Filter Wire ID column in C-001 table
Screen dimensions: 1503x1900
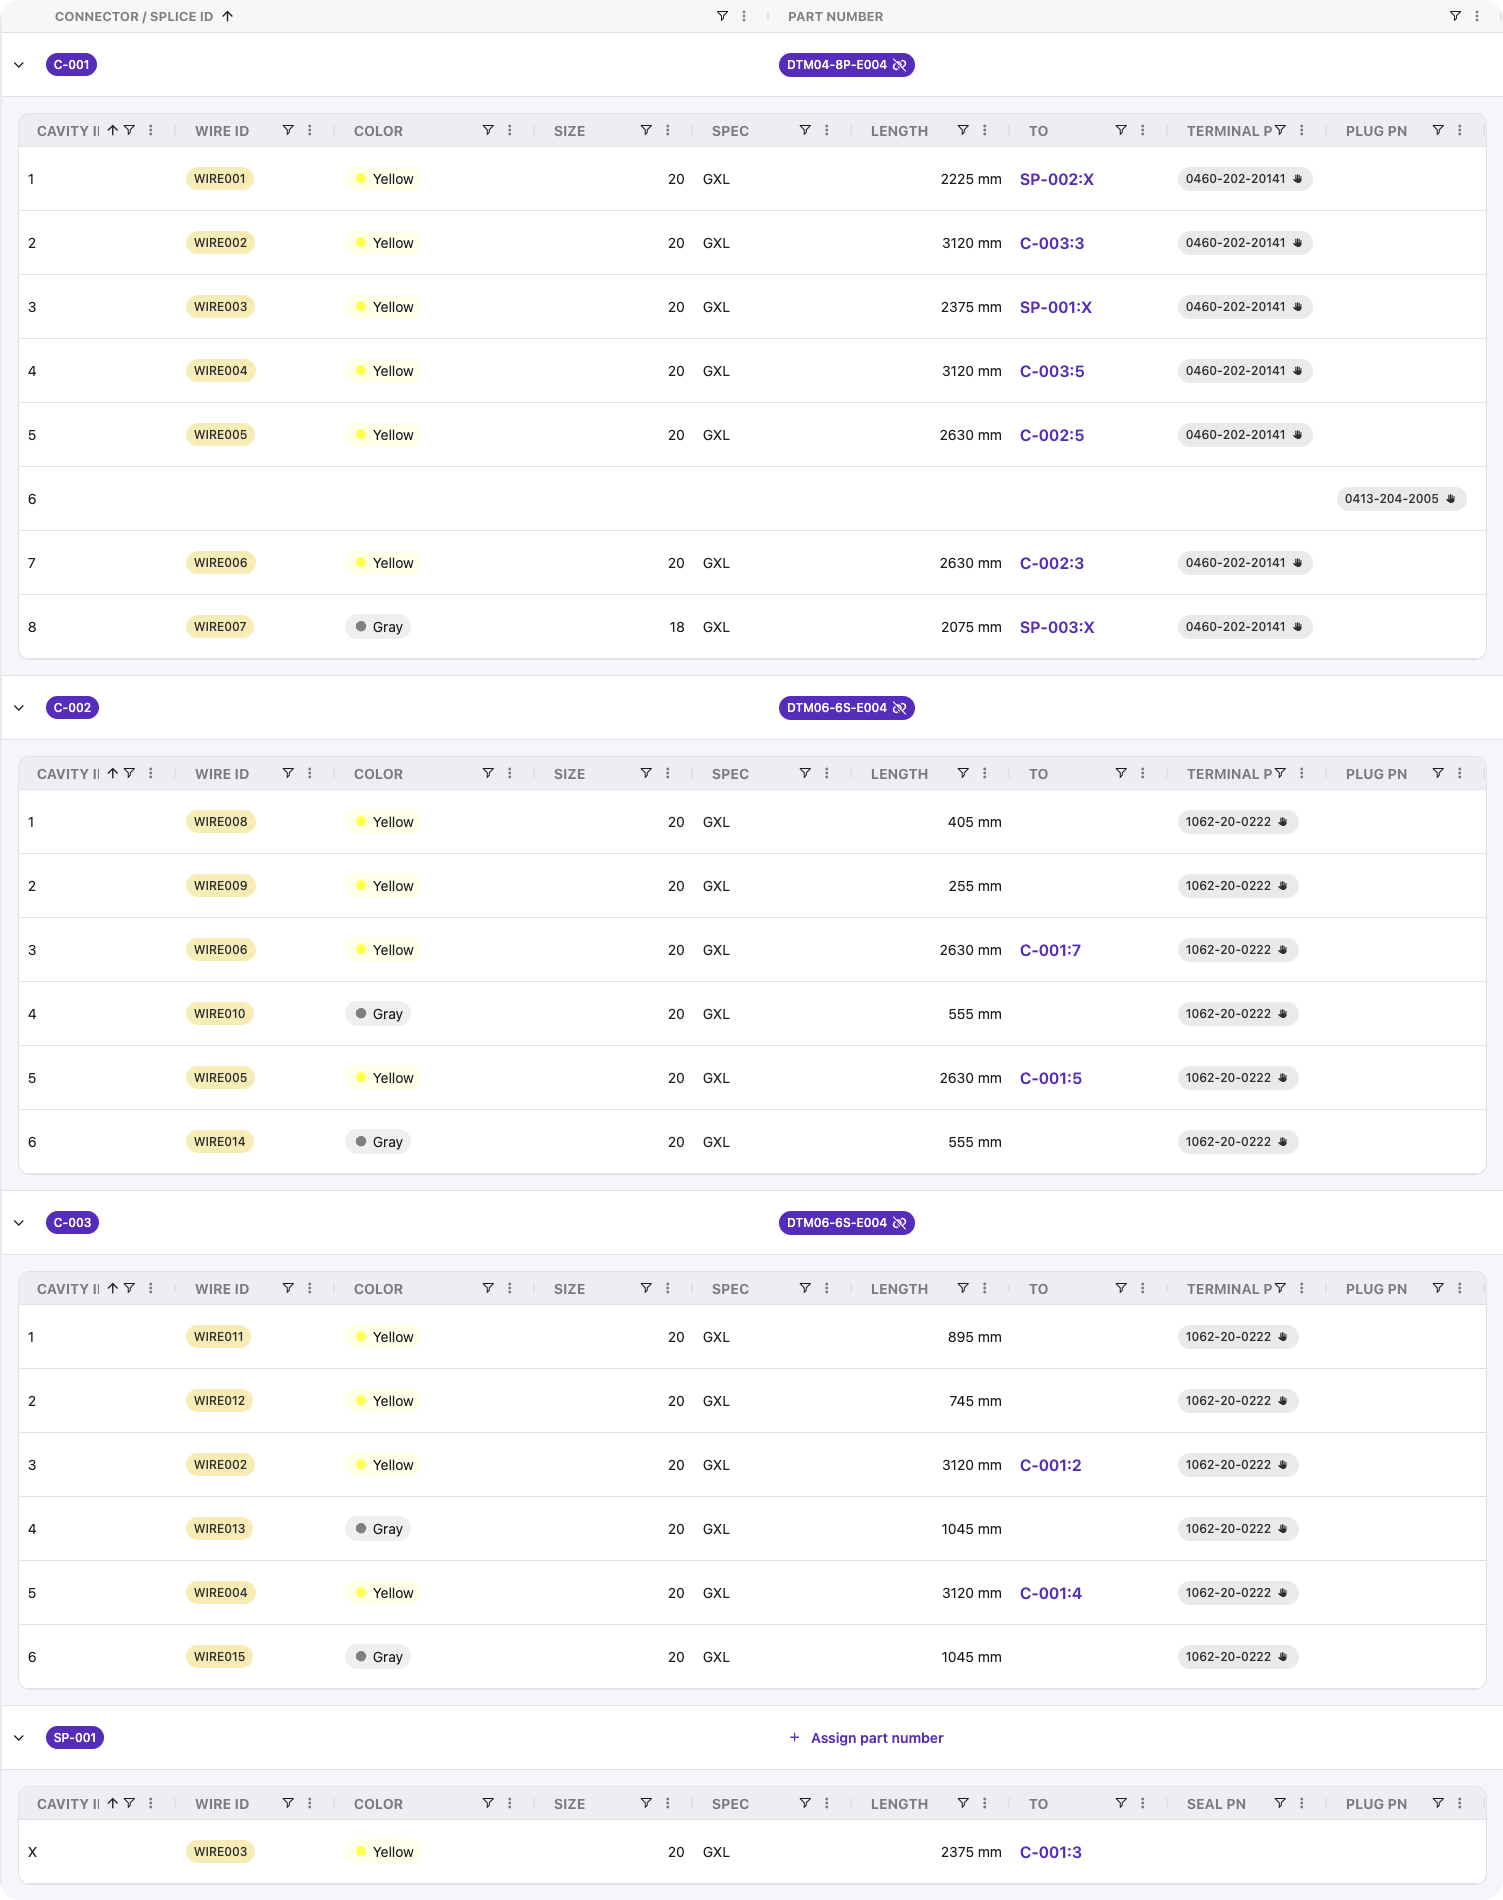tap(288, 130)
